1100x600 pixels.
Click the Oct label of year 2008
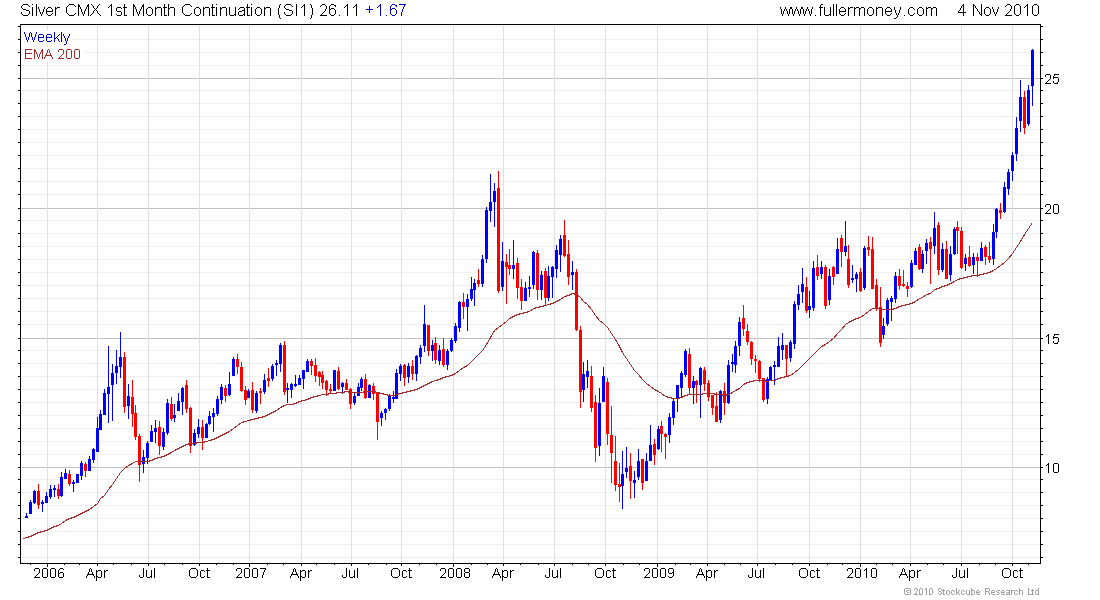click(x=605, y=573)
